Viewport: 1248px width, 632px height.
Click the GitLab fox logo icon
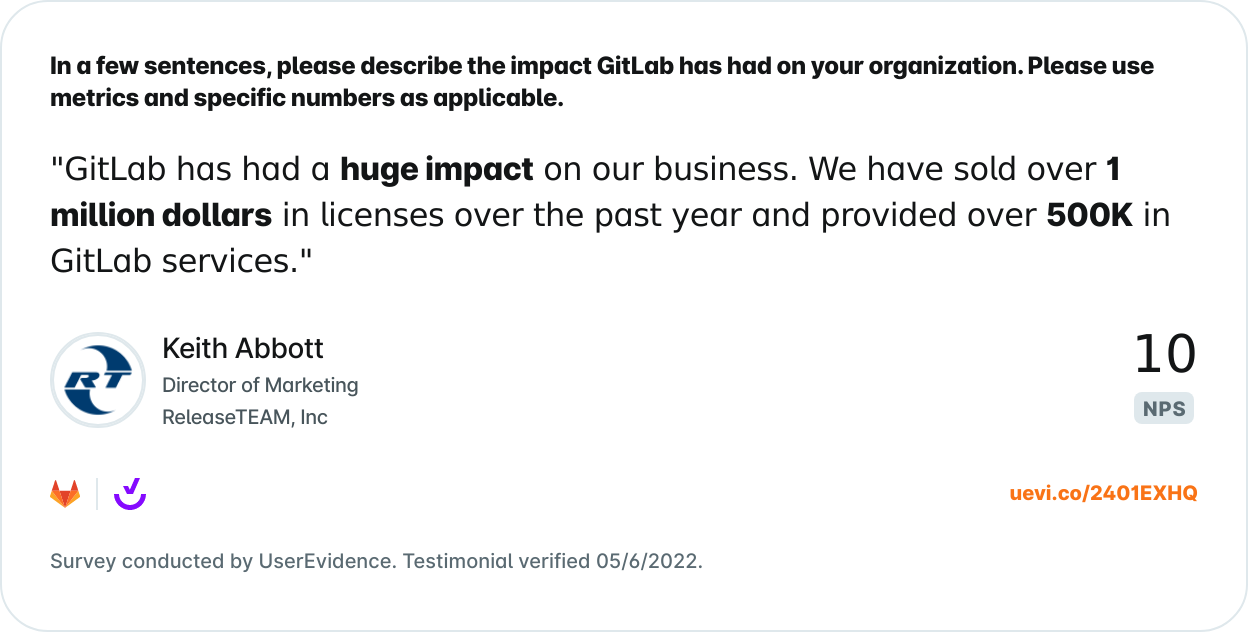coord(65,494)
